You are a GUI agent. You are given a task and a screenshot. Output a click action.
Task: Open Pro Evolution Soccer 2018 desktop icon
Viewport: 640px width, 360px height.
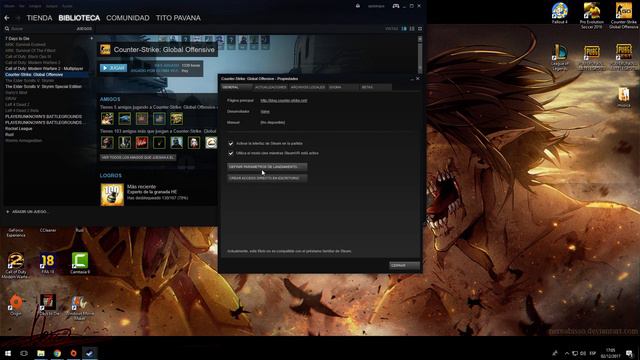coord(591,15)
